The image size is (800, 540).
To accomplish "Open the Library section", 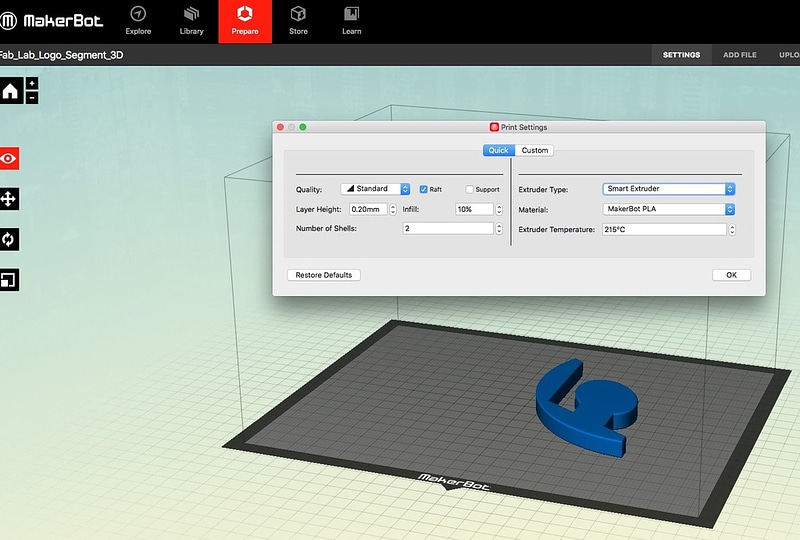I will 191,21.
